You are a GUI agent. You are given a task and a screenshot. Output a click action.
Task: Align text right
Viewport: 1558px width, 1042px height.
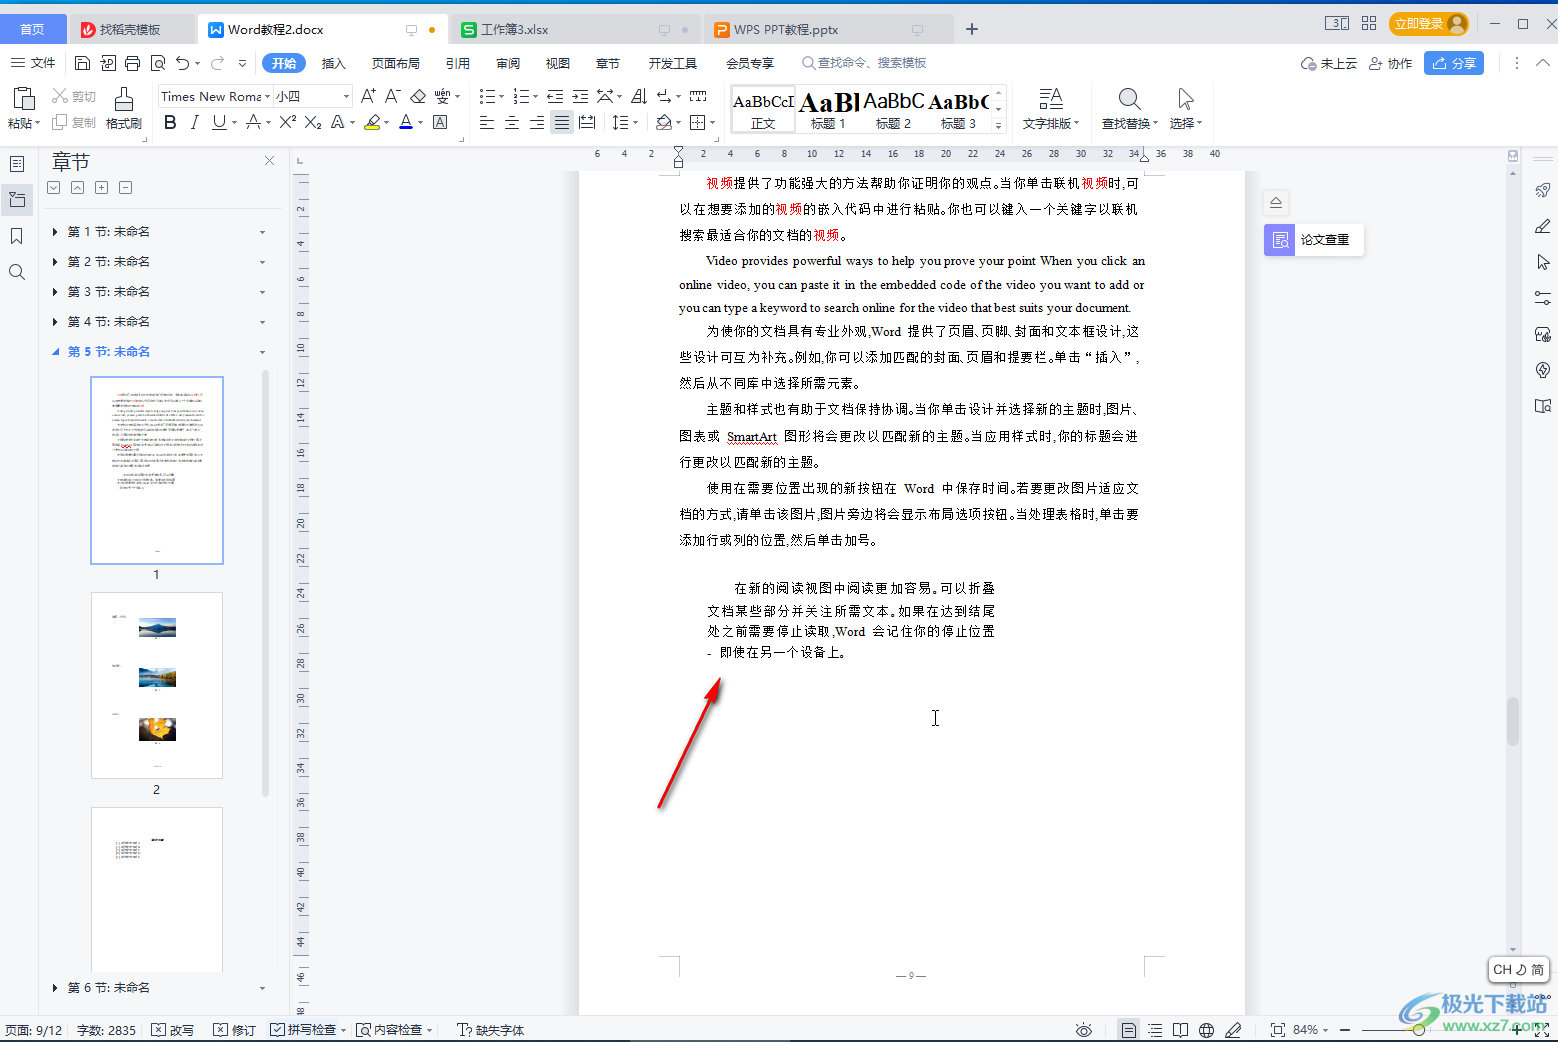(537, 122)
